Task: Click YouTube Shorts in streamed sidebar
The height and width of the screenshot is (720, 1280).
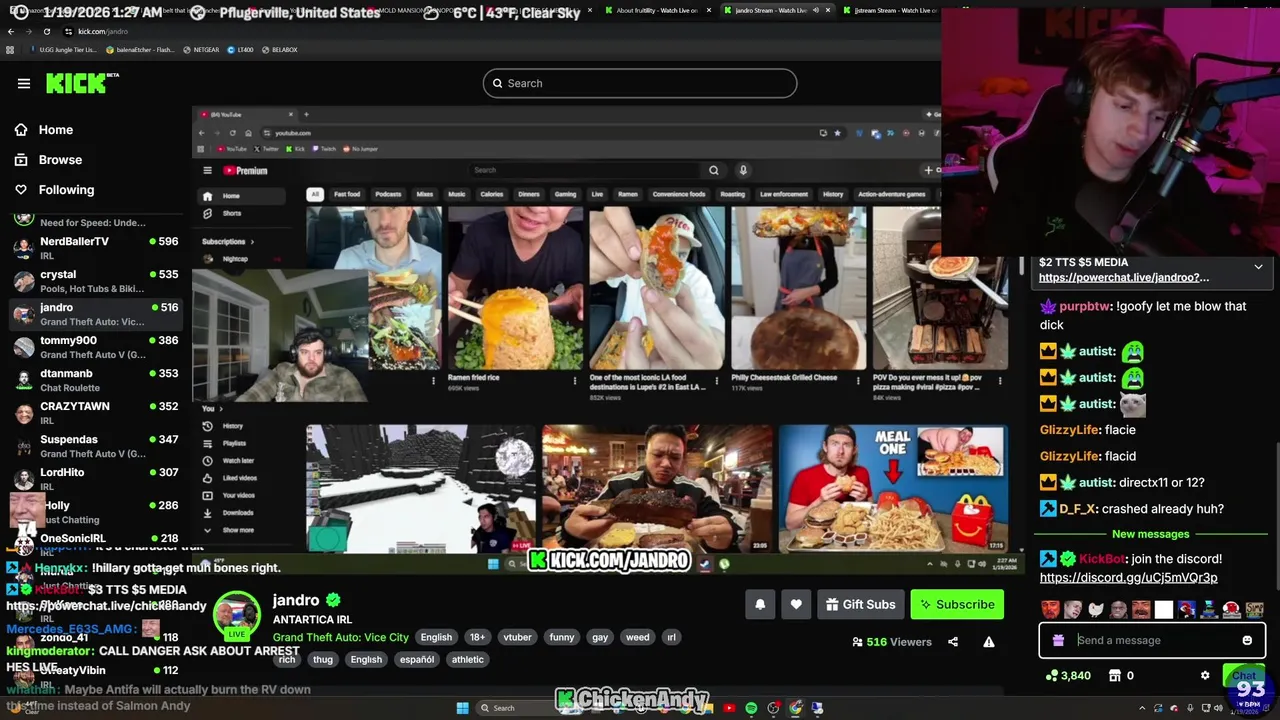Action: (222, 213)
